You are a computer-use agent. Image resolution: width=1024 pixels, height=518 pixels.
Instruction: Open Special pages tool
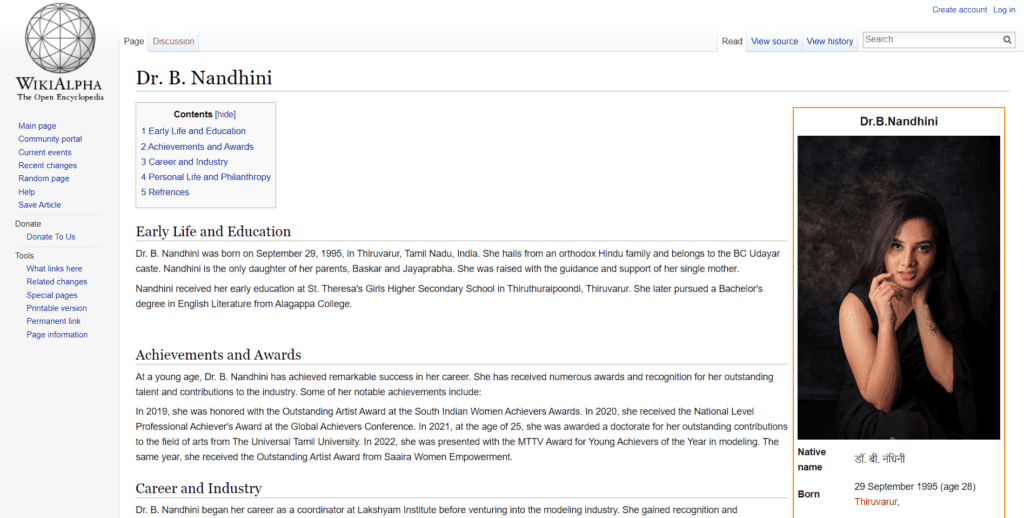(52, 295)
